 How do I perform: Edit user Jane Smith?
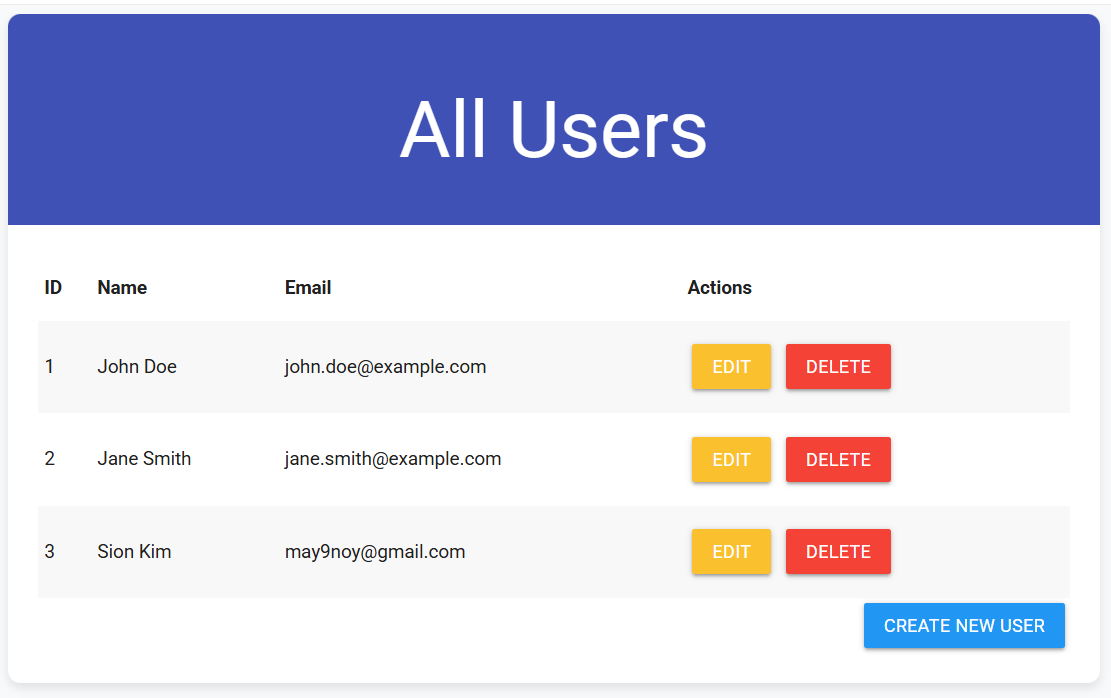(x=731, y=459)
